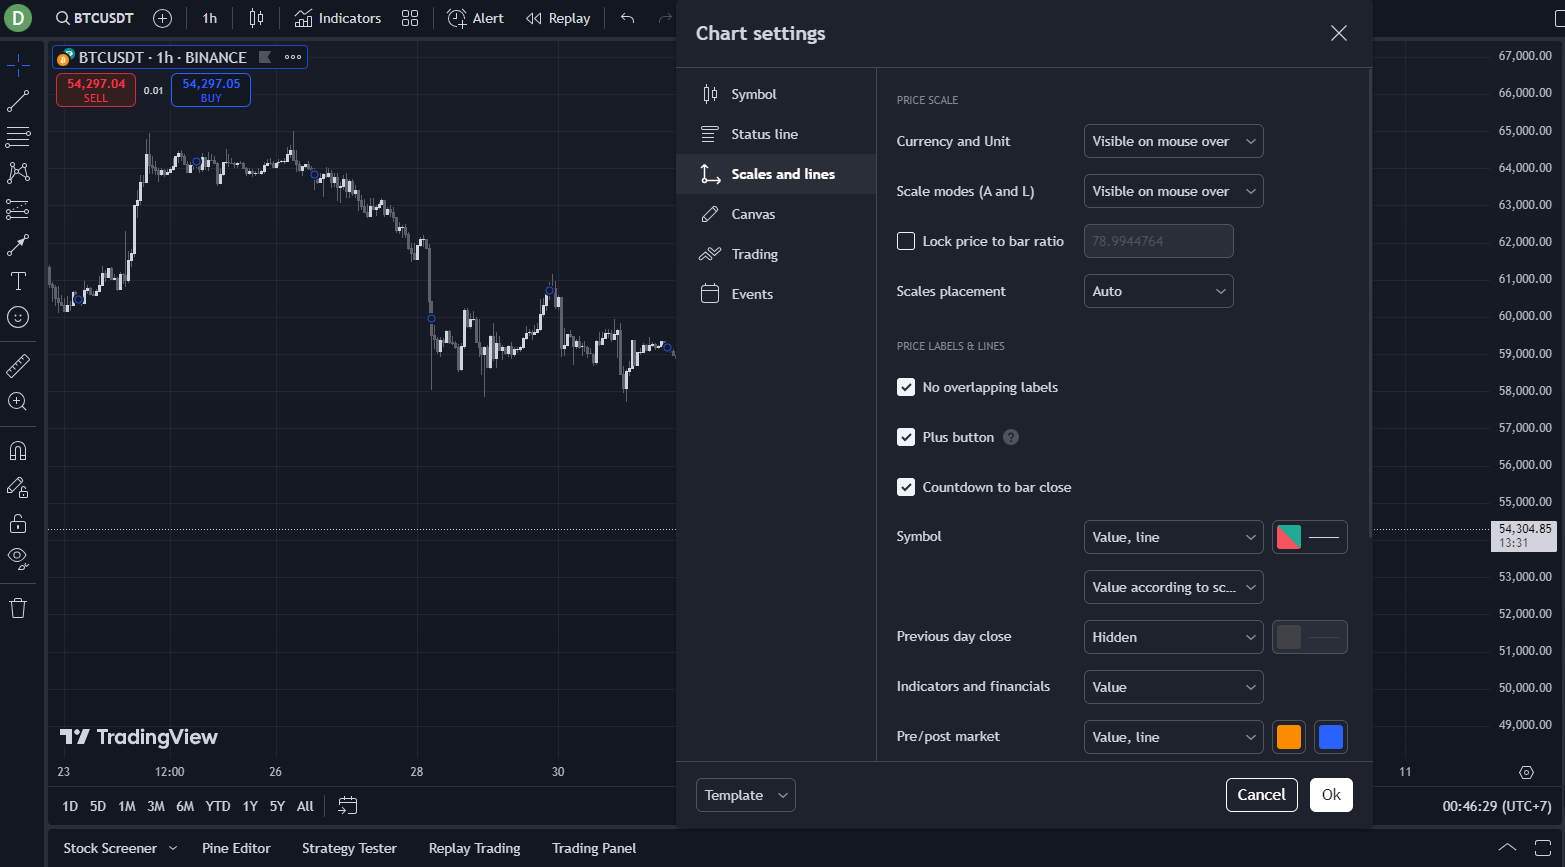
Task: Click the add symbol plus icon
Action: coord(163,18)
